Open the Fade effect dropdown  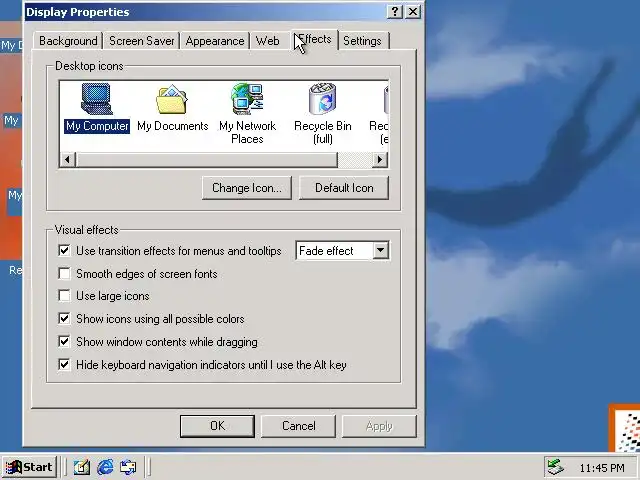click(380, 250)
